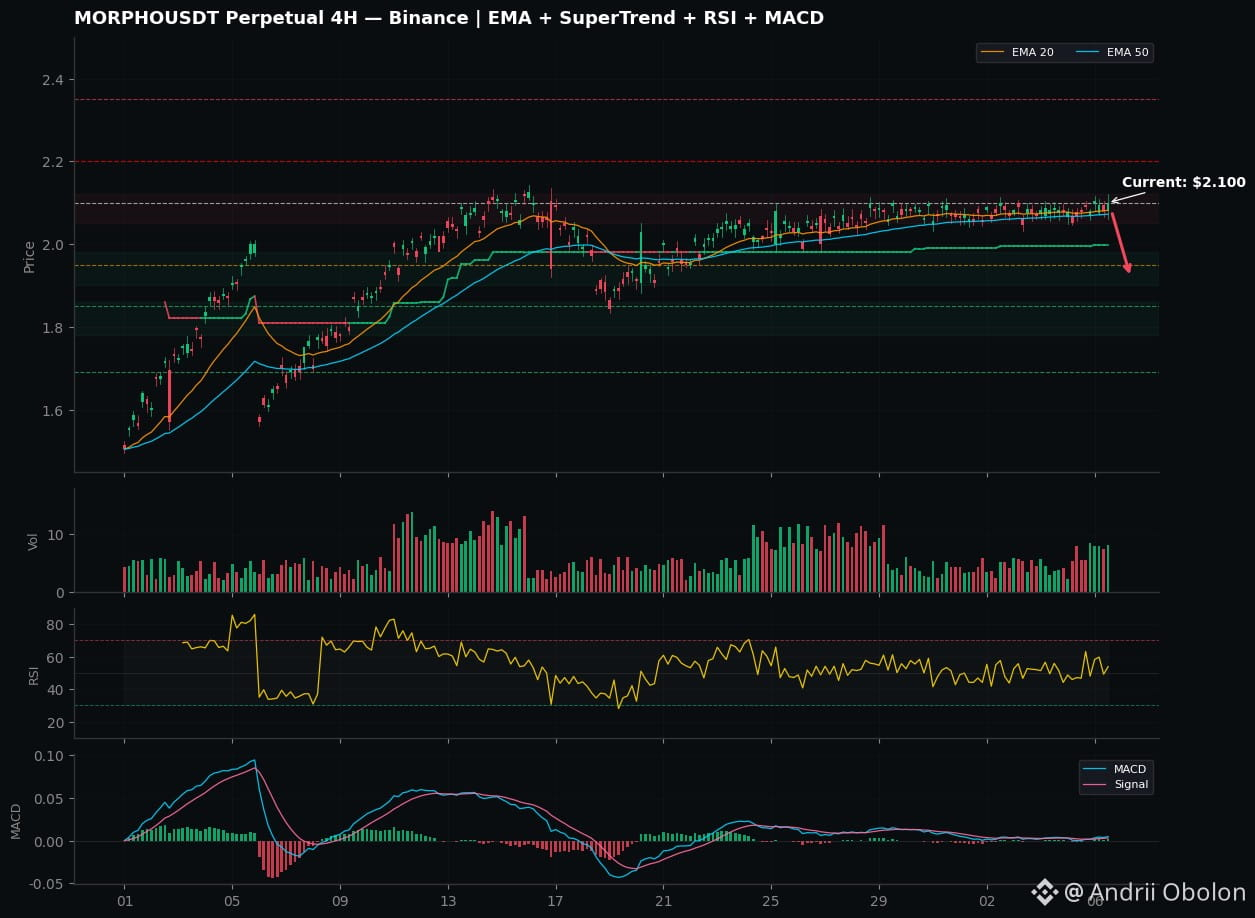
Task: Click the 13 date tick on the x-axis
Action: [x=448, y=902]
